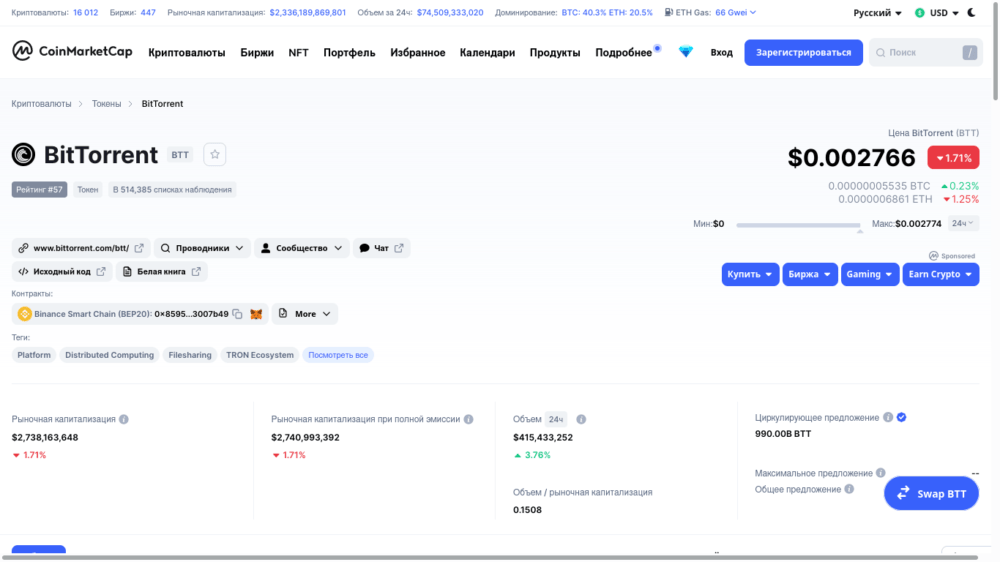The width and height of the screenshot is (1000, 562).
Task: Click info icon next to market cap label
Action: click(x=124, y=419)
